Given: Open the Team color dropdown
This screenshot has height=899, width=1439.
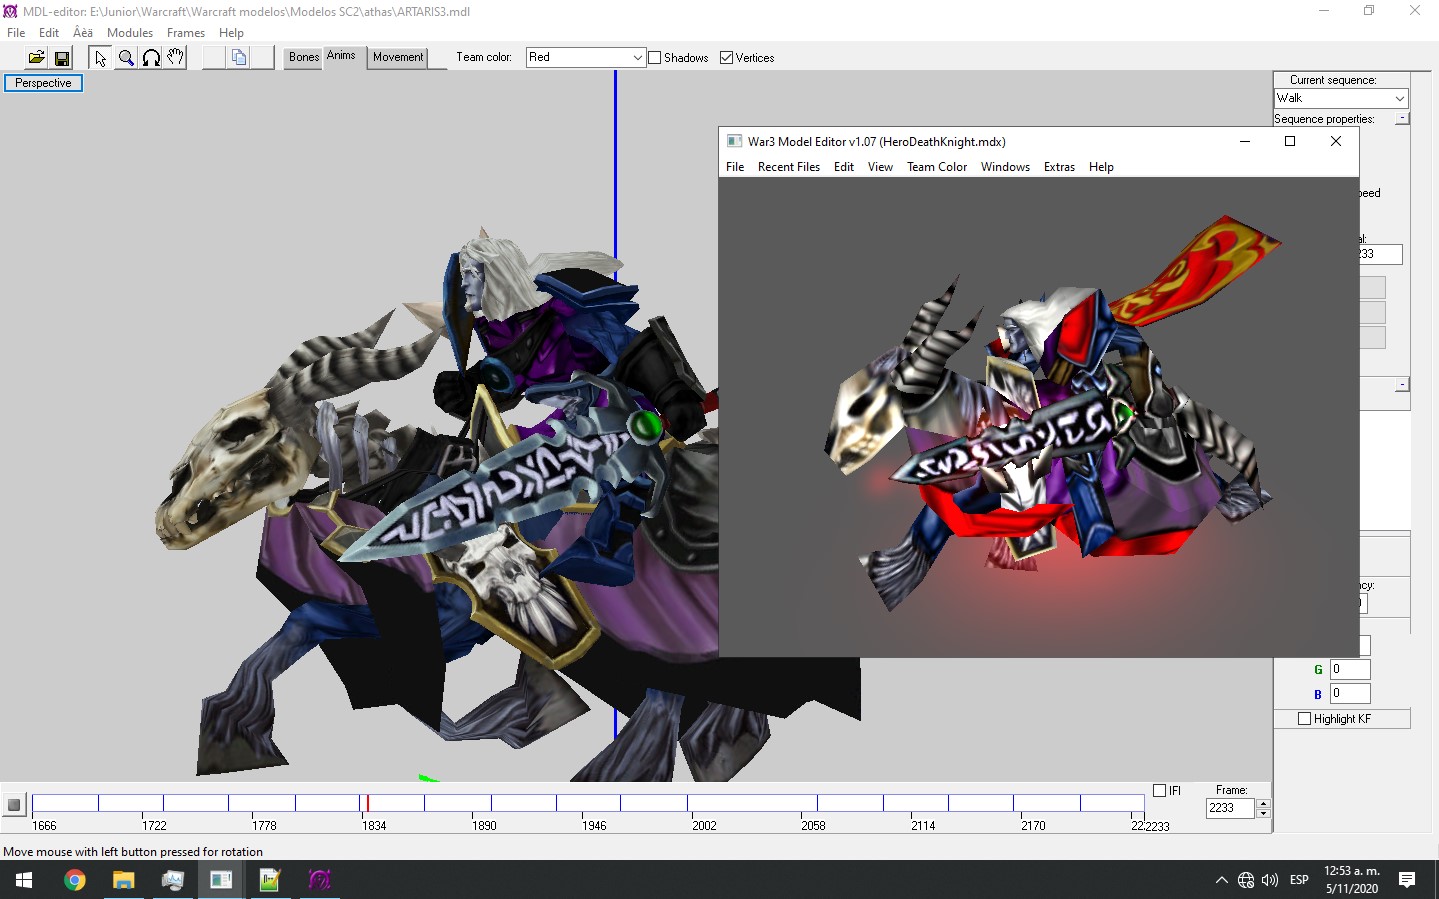Looking at the screenshot, I should tap(586, 58).
